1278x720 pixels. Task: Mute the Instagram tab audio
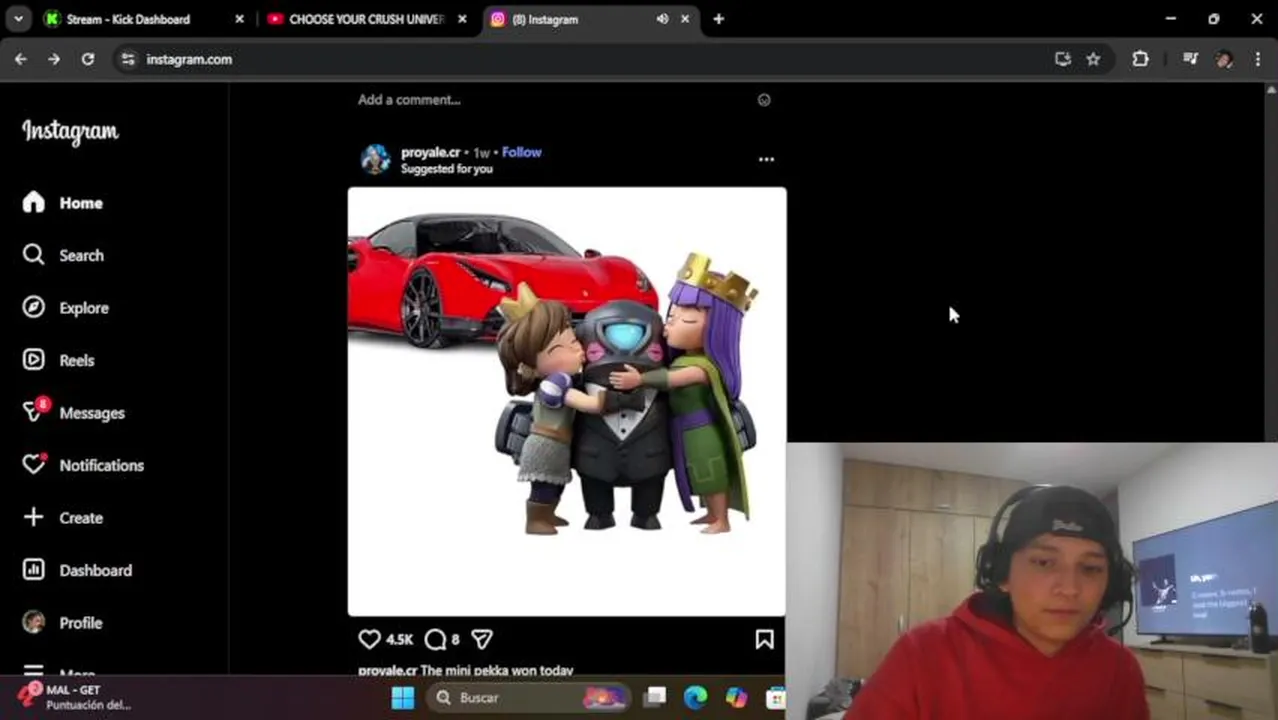pyautogui.click(x=662, y=19)
